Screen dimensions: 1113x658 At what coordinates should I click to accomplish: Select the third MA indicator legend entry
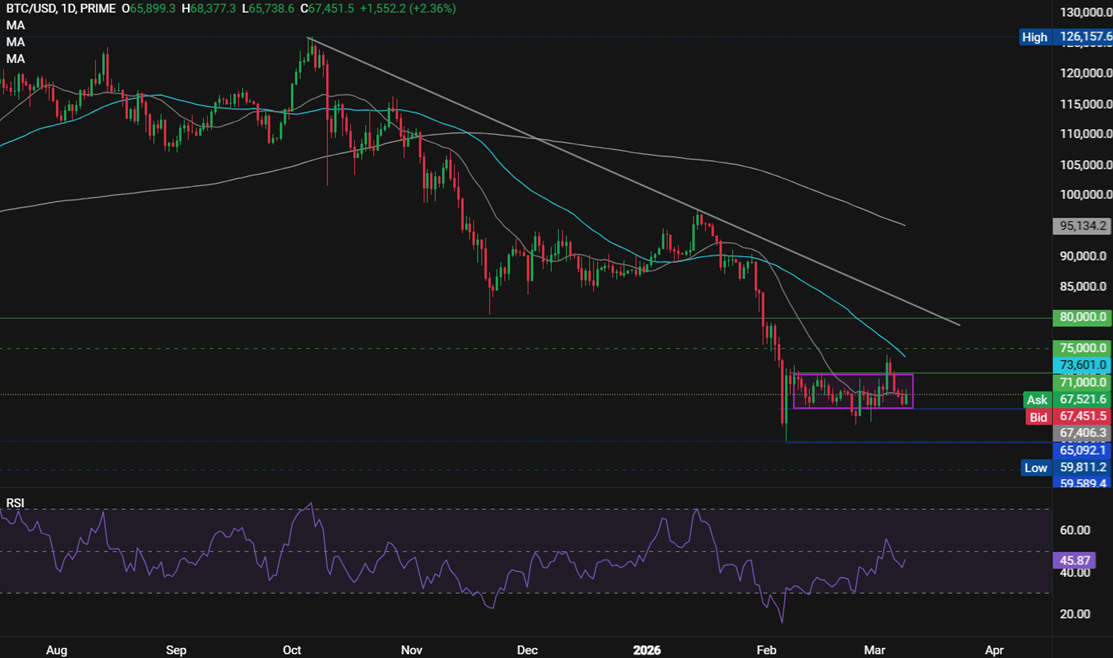pos(14,59)
